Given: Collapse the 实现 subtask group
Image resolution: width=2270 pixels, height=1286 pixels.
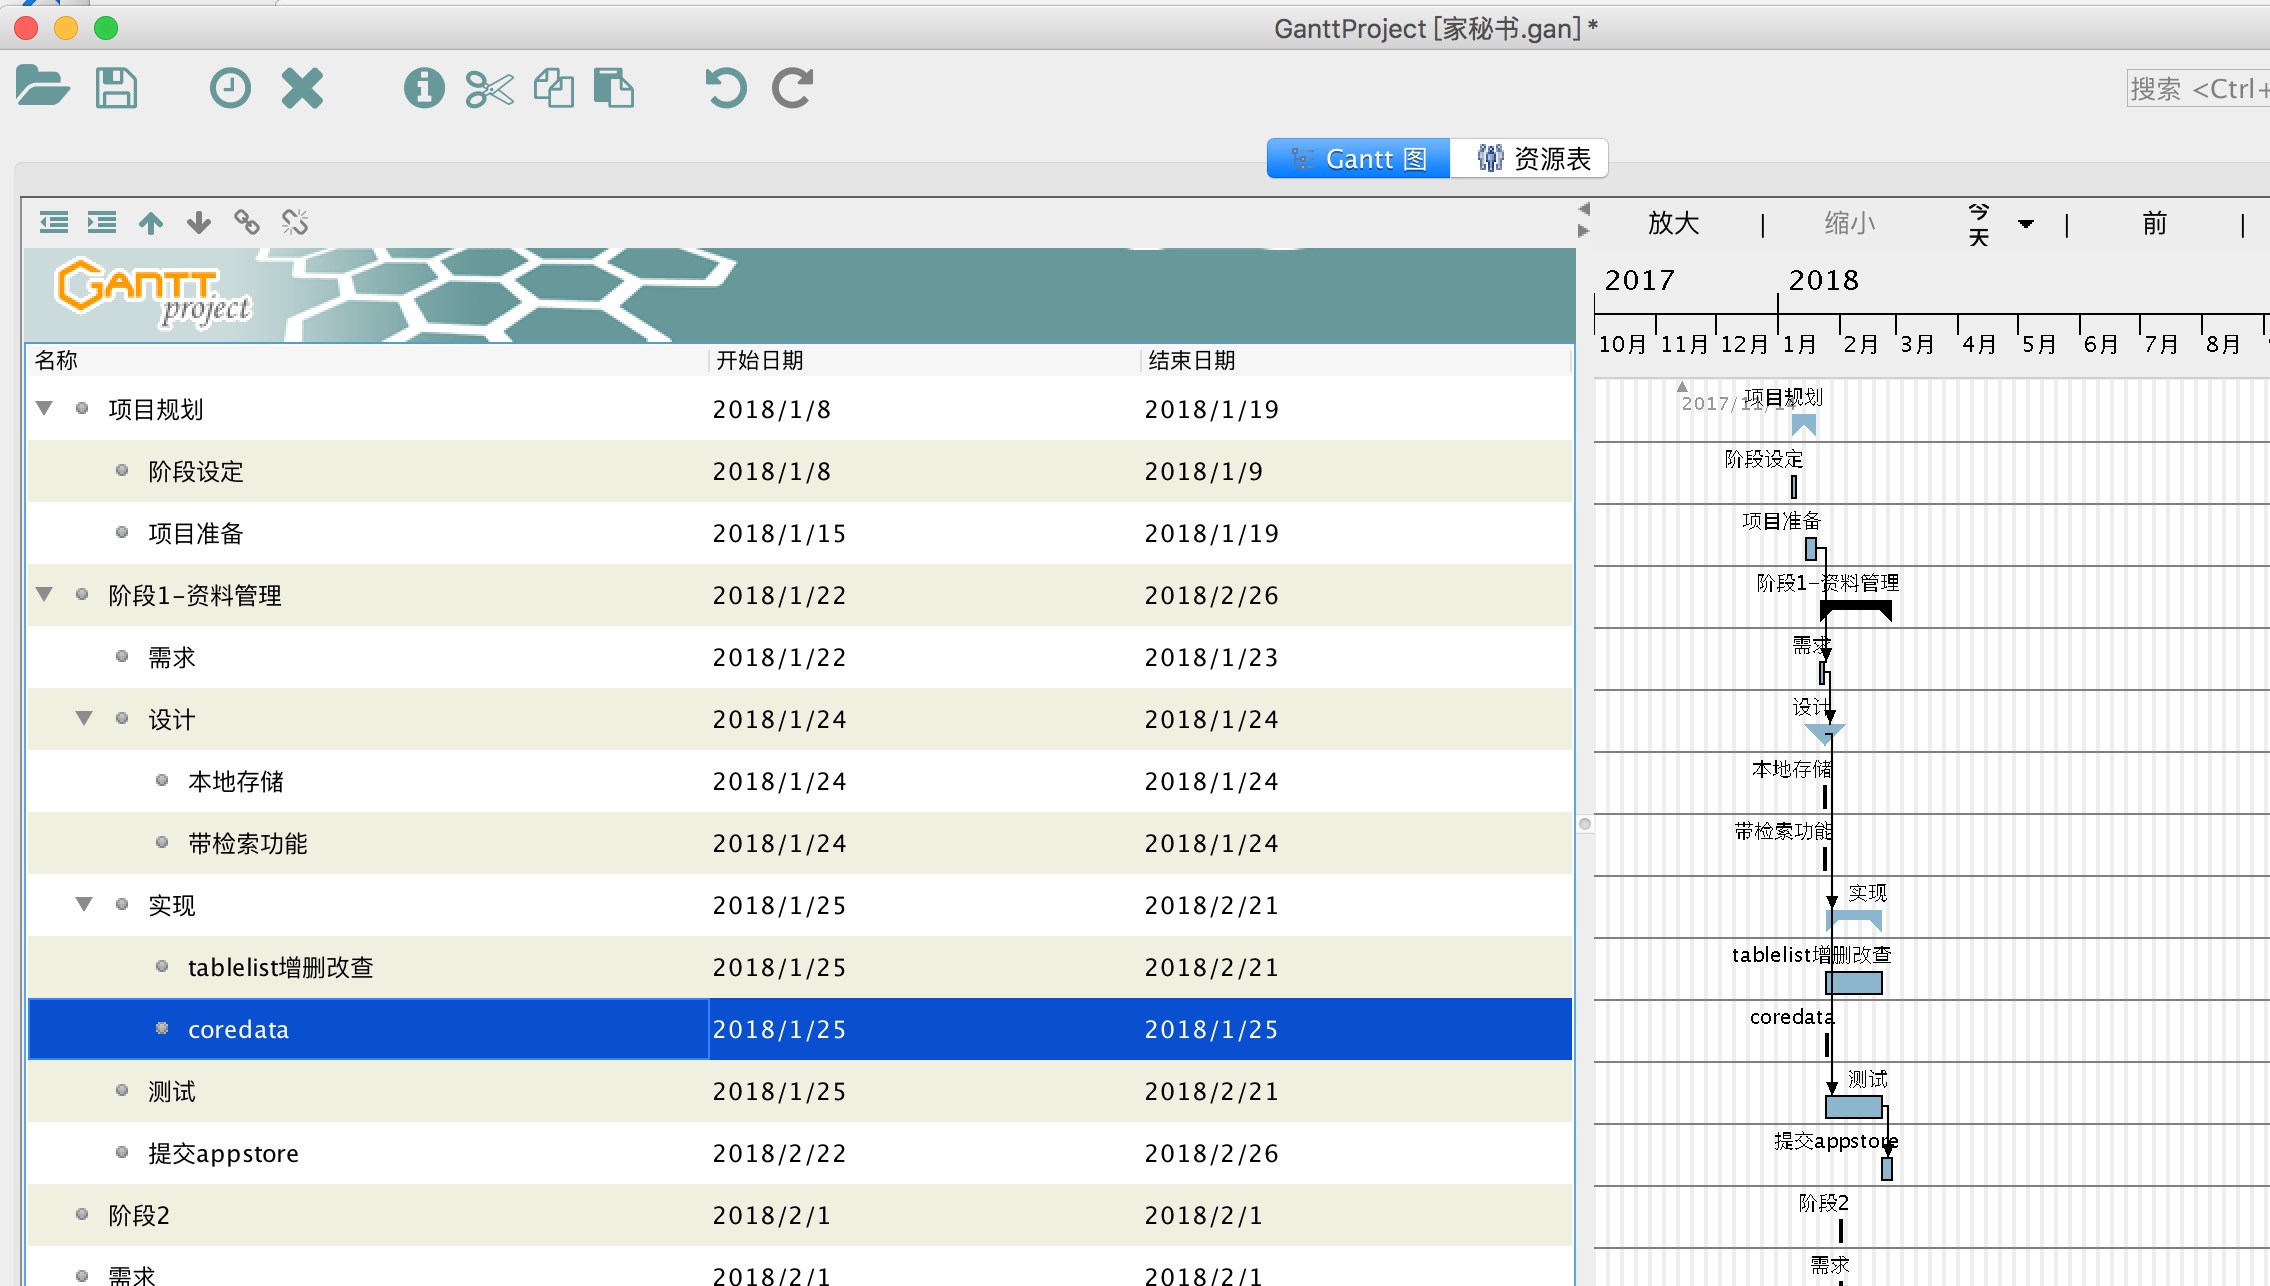Looking at the screenshot, I should (84, 904).
